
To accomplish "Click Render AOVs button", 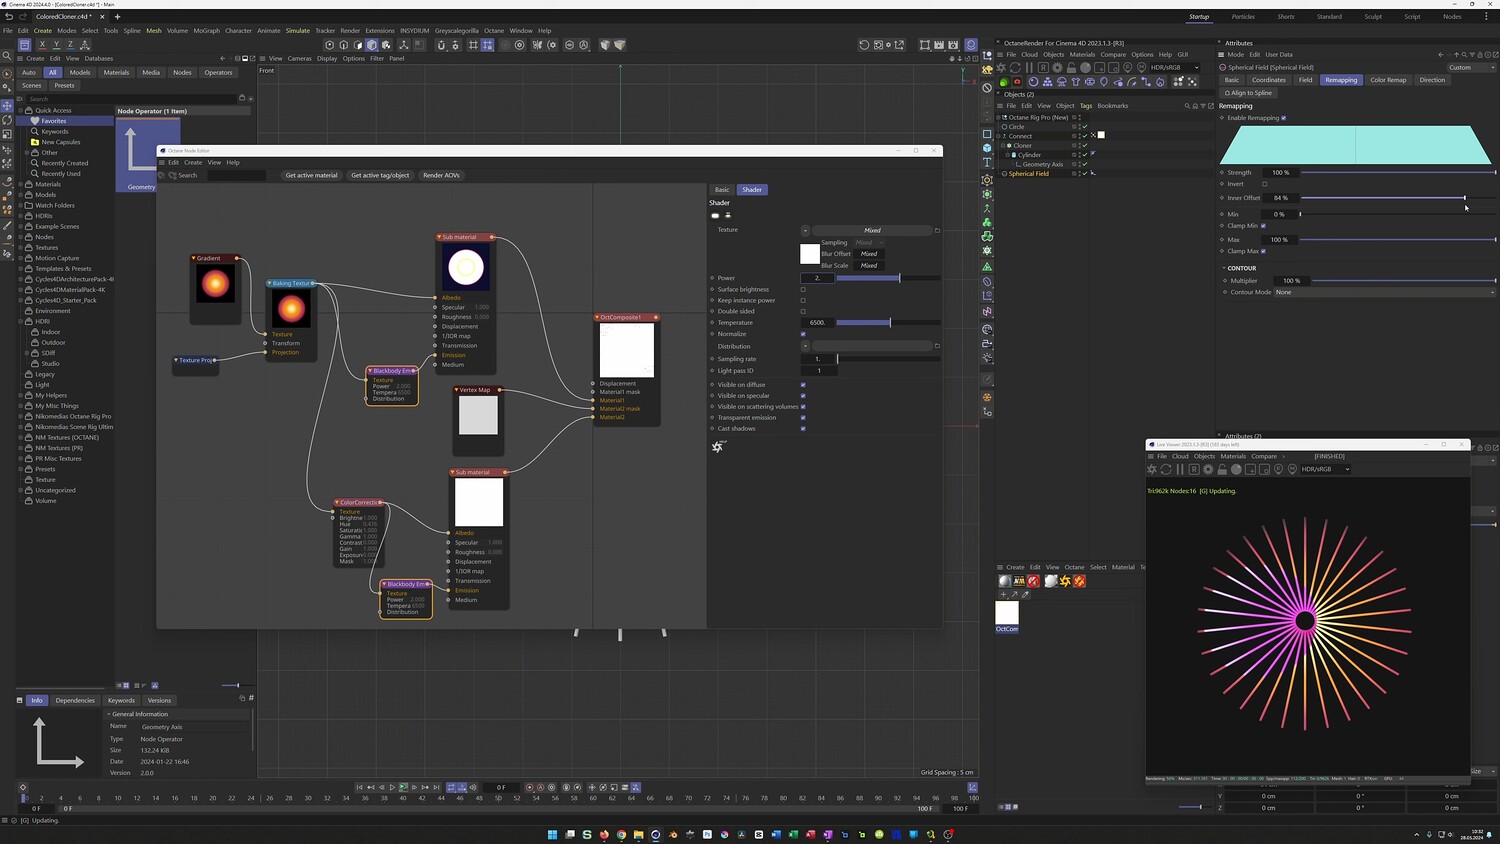I will 441,175.
